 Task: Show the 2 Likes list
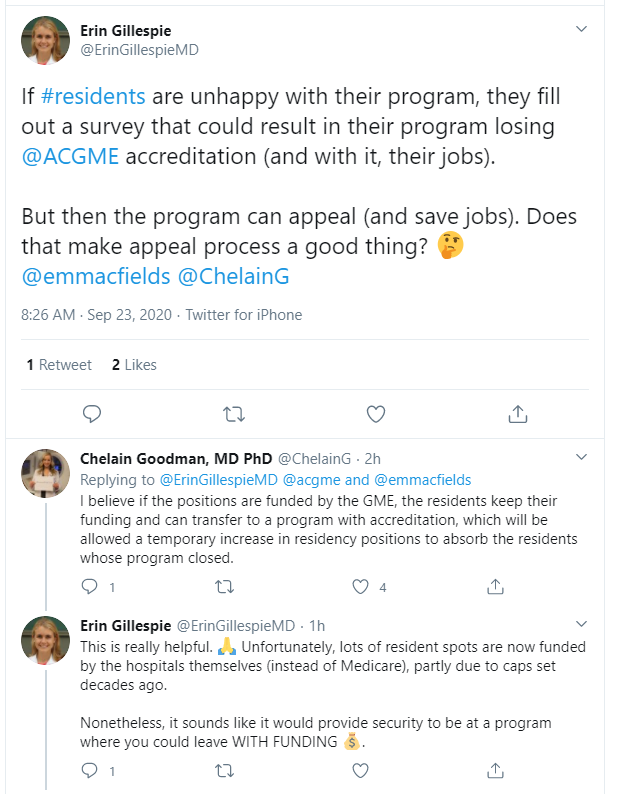pyautogui.click(x=134, y=365)
